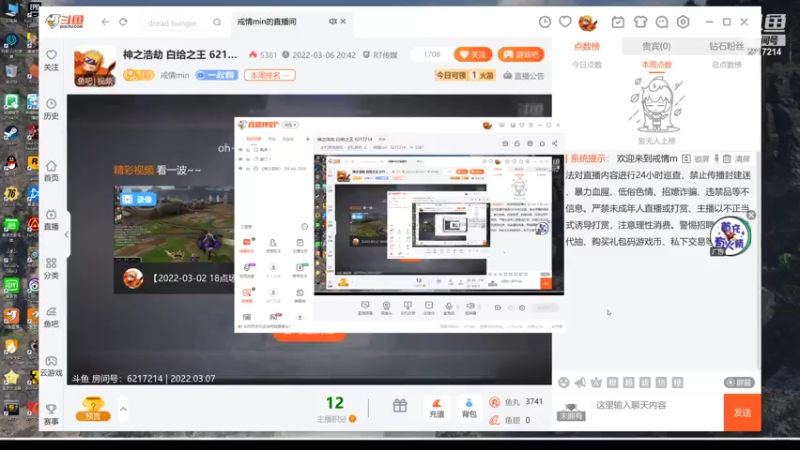Open 直播 in the left sidebar

click(x=51, y=220)
